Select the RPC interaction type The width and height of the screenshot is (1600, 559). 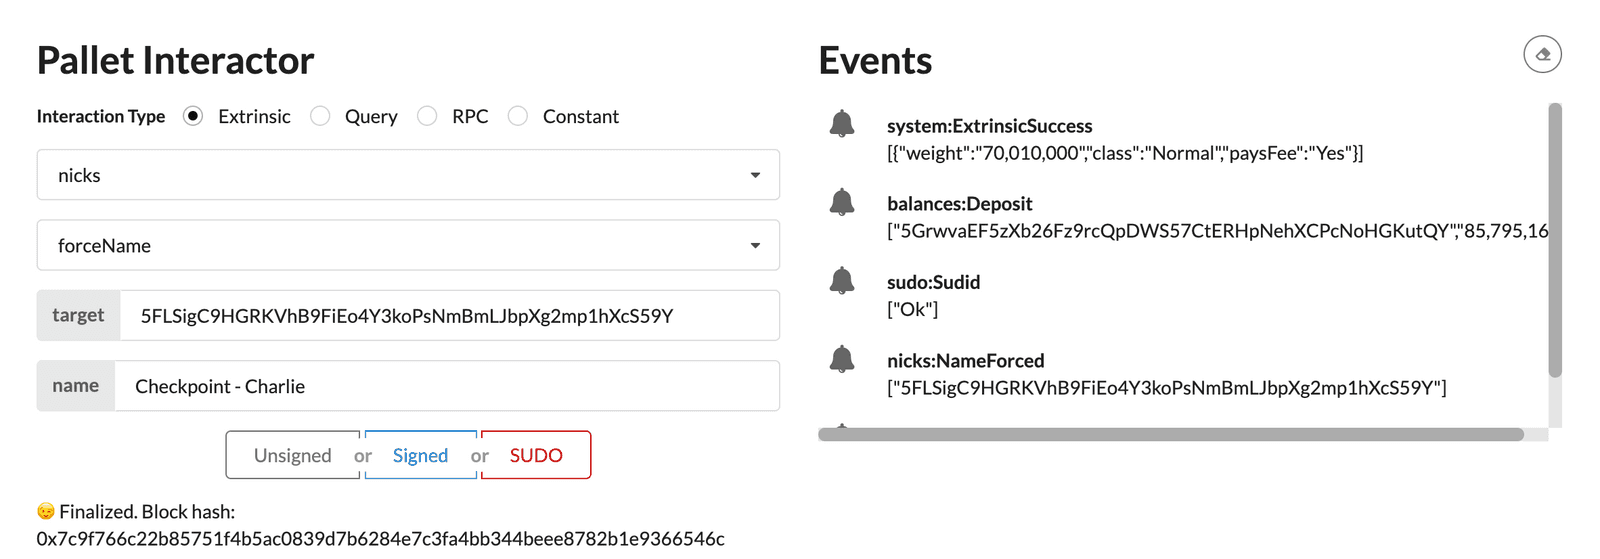click(427, 116)
